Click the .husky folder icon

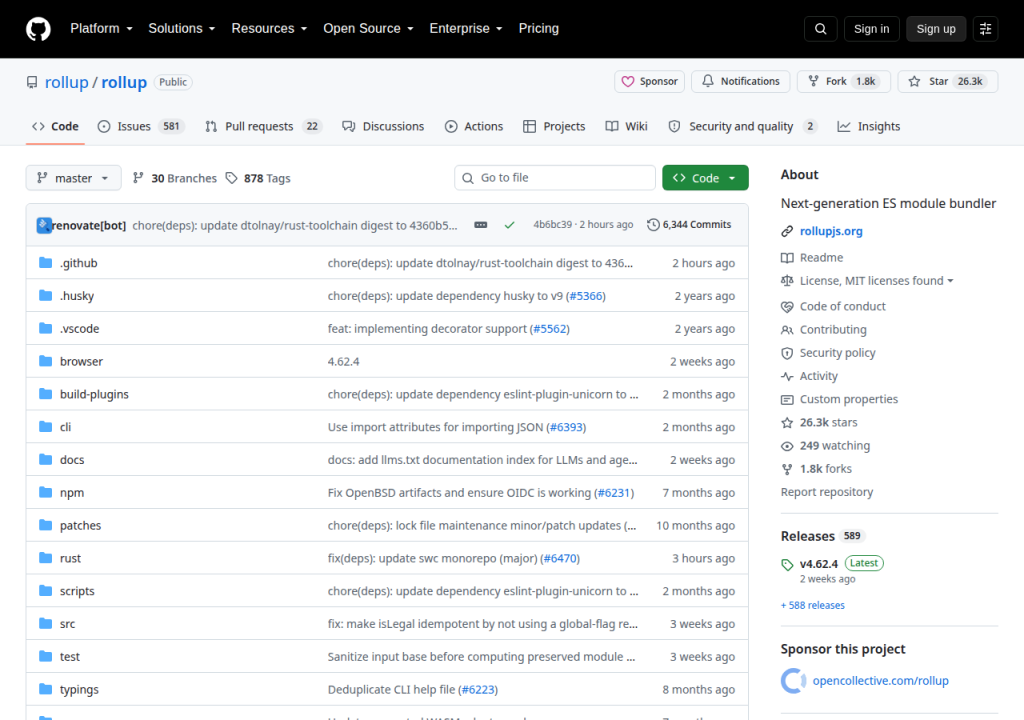coord(45,295)
